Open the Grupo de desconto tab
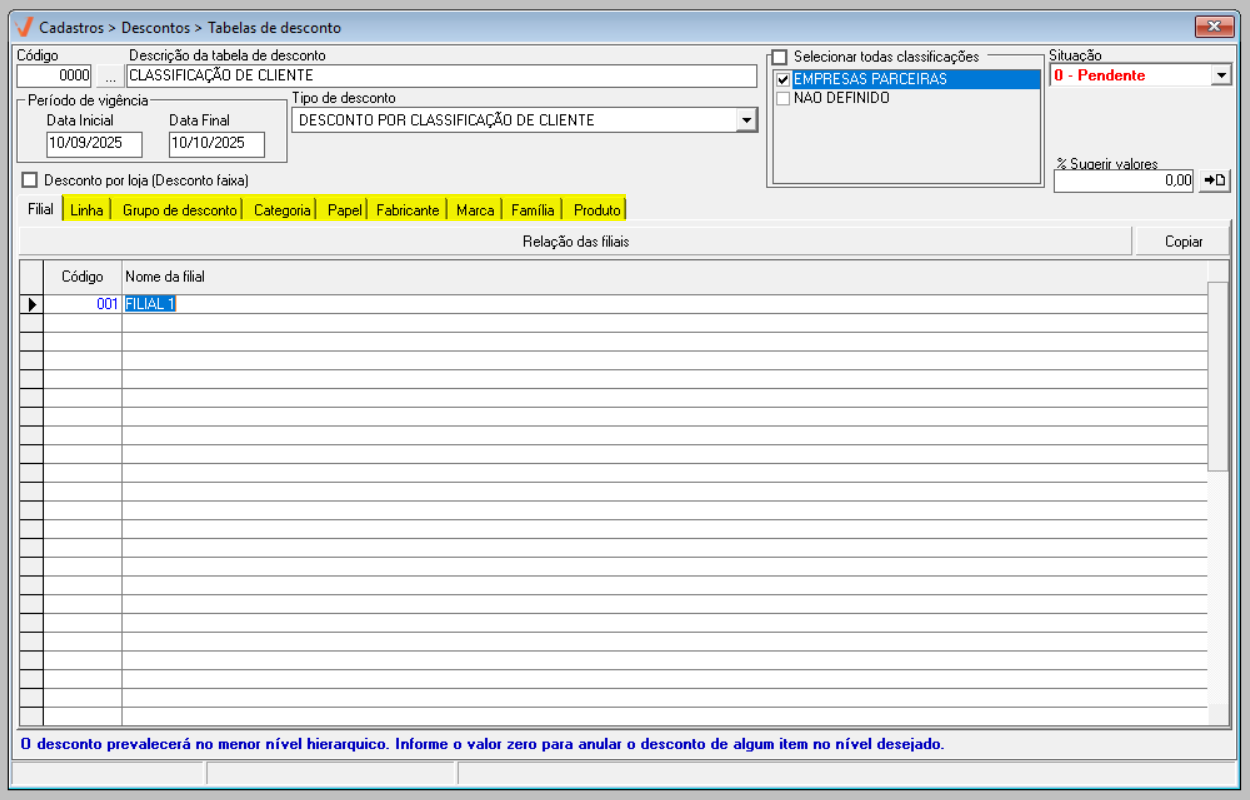 180,210
